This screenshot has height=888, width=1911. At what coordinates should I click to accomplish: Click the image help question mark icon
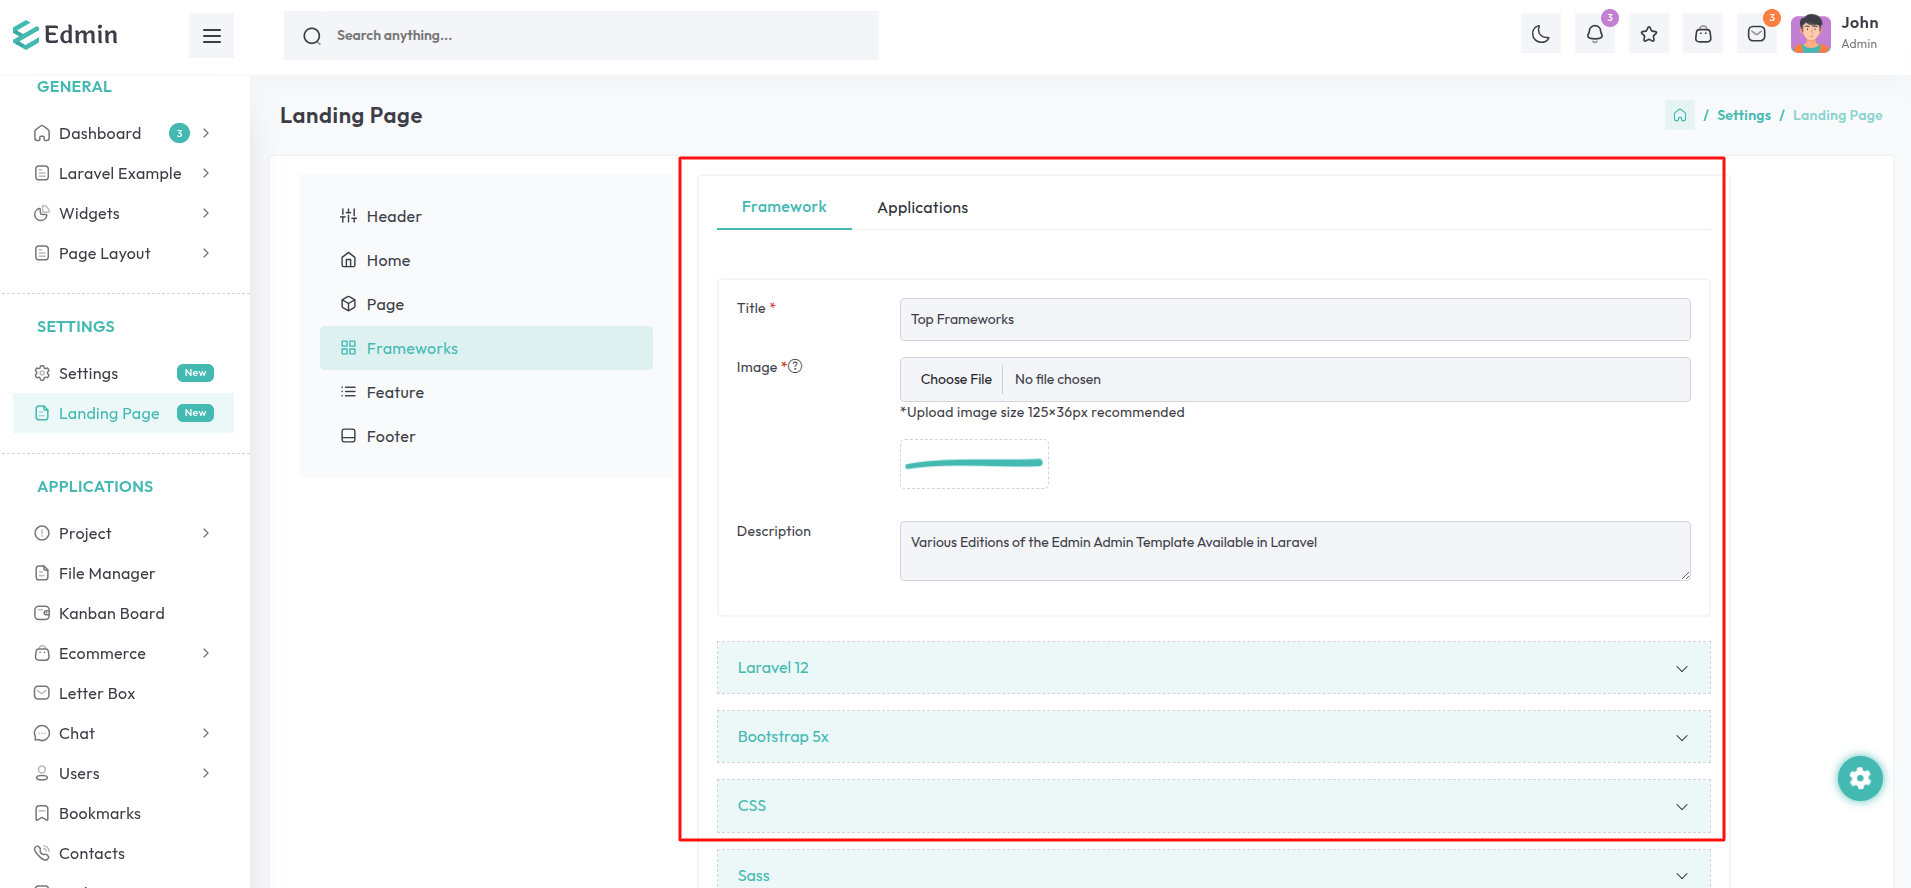(x=795, y=367)
